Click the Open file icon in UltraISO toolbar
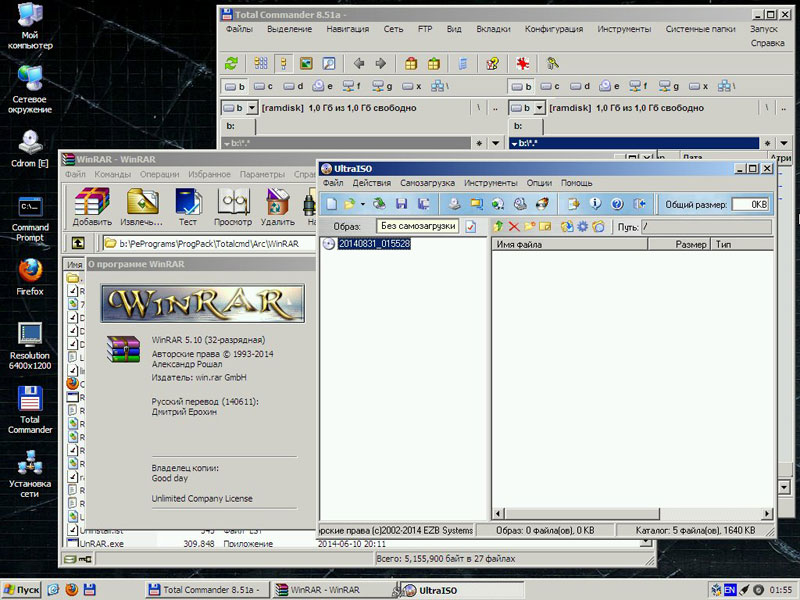Screen dimensions: 800x600 349,204
